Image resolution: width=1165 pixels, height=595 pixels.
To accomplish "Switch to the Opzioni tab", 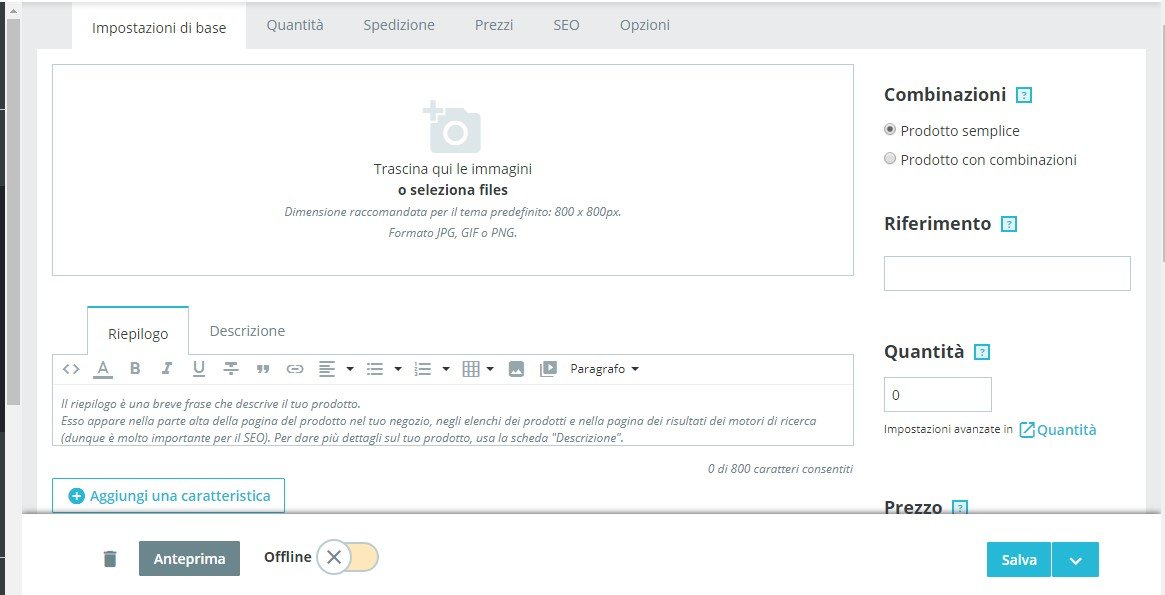I will pos(645,25).
